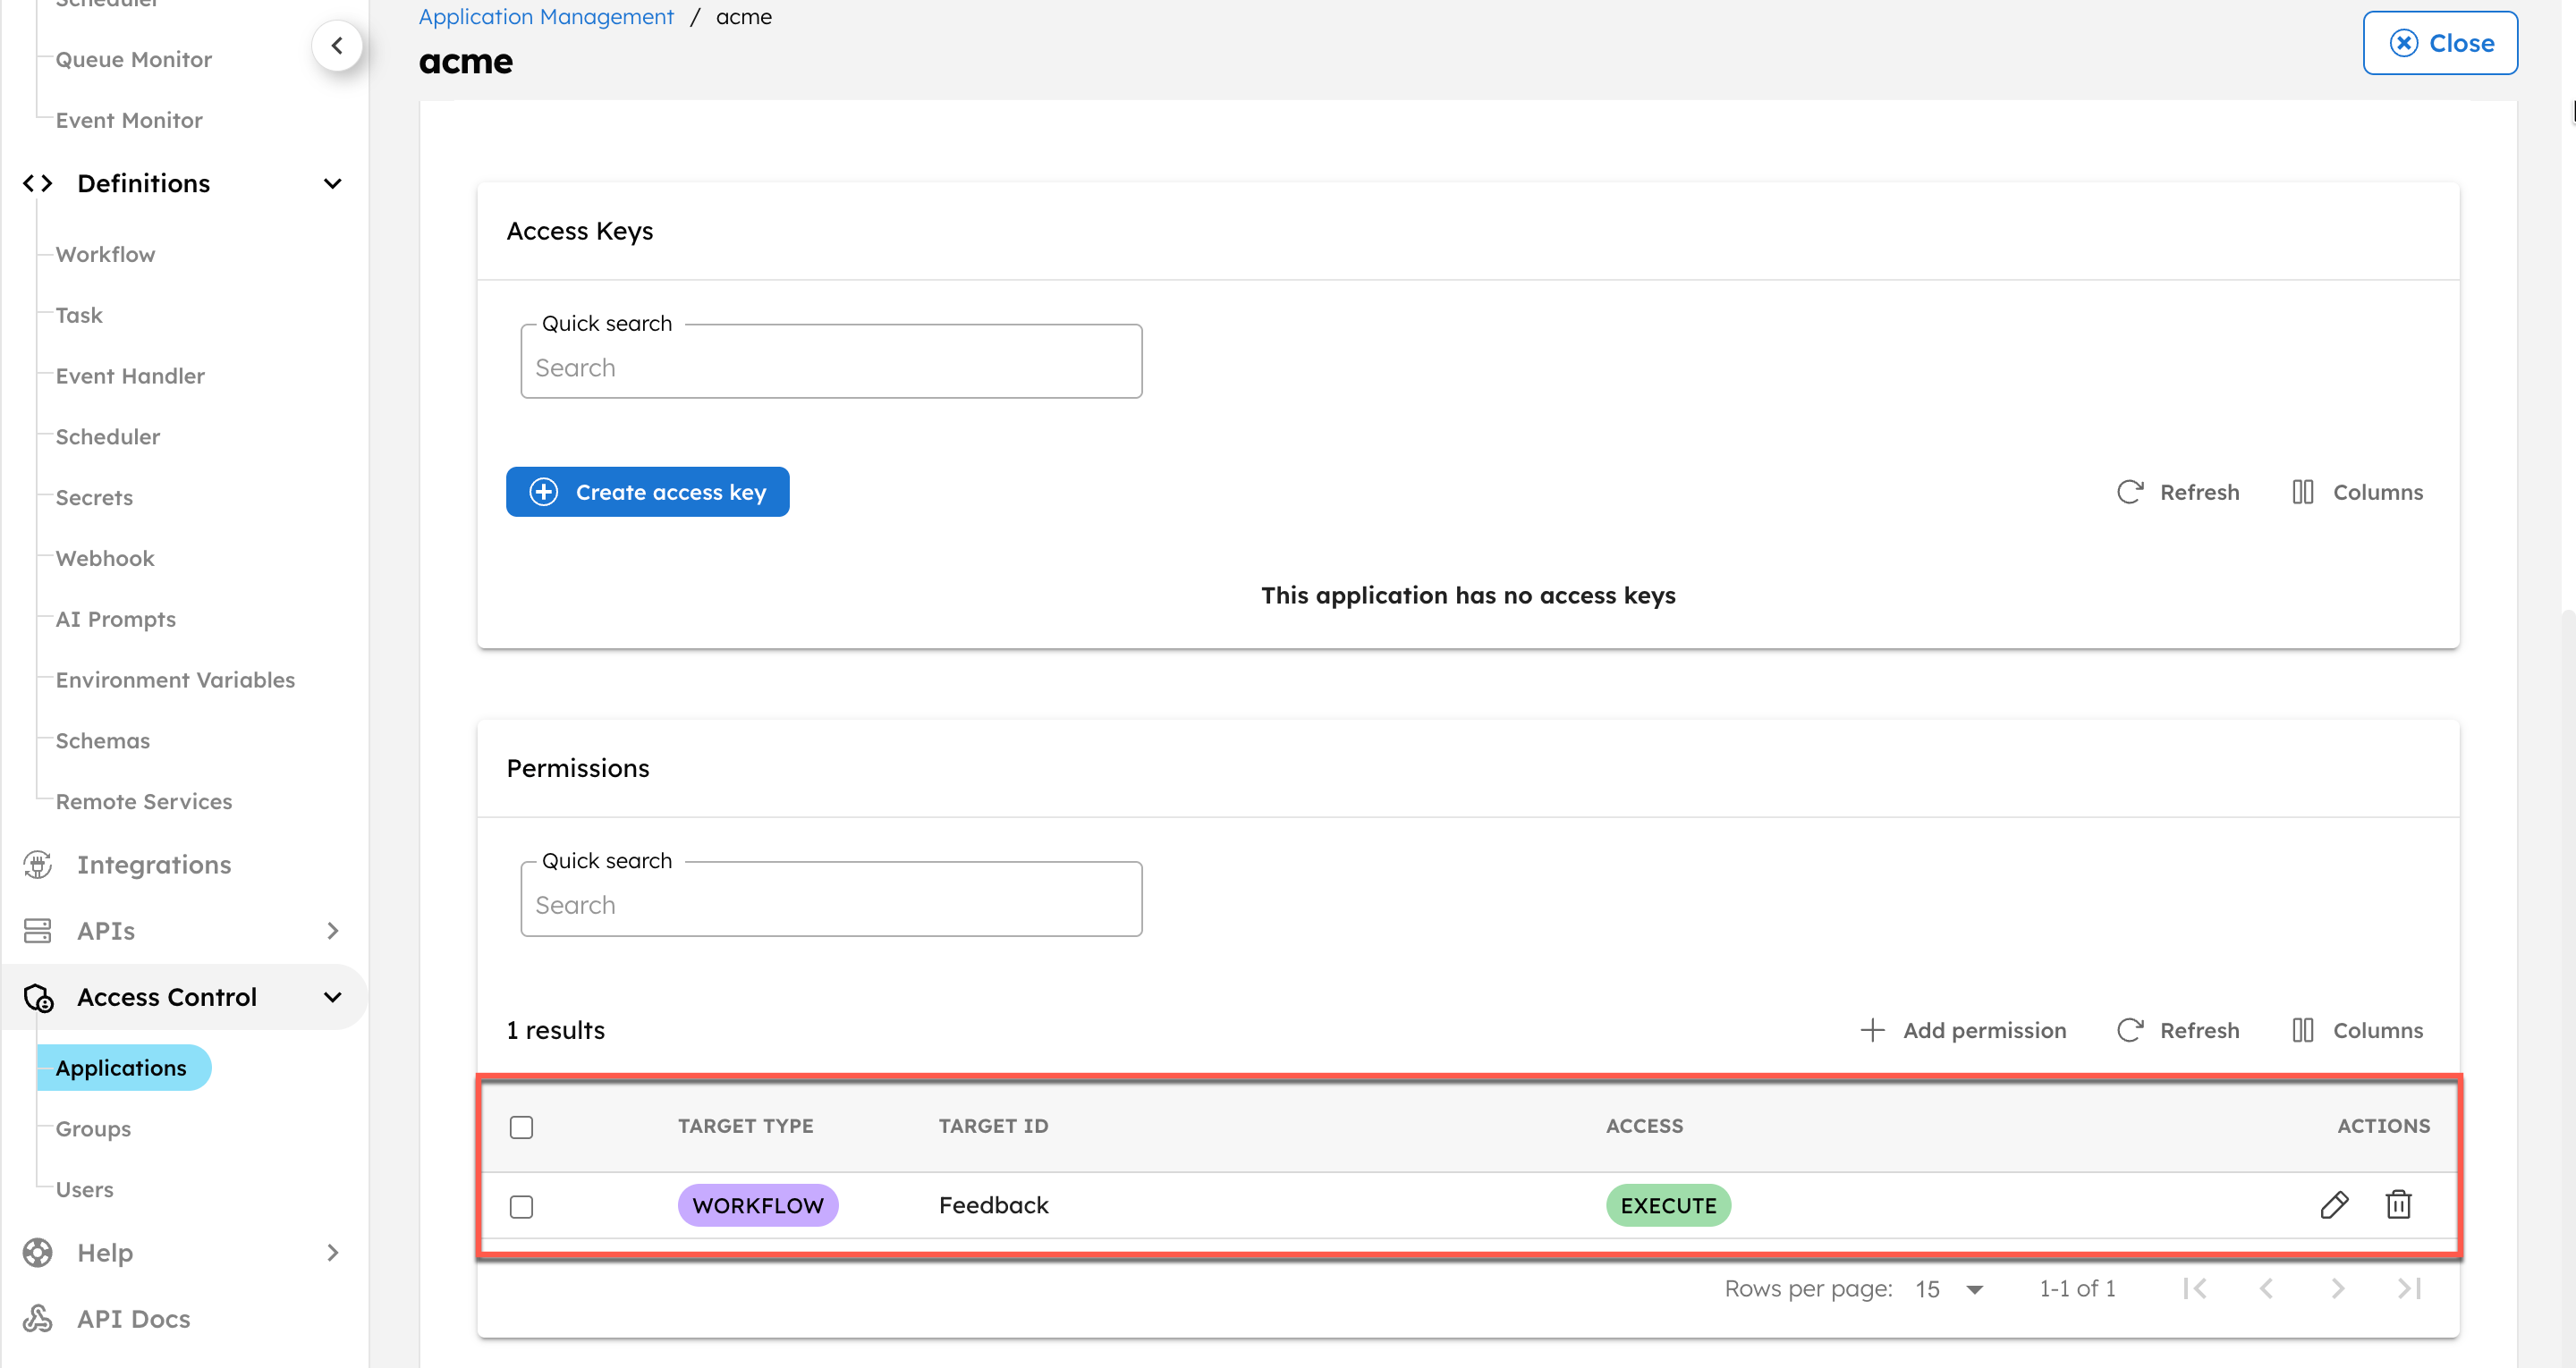
Task: Edit the Feedback permission with pencil icon
Action: pos(2334,1205)
